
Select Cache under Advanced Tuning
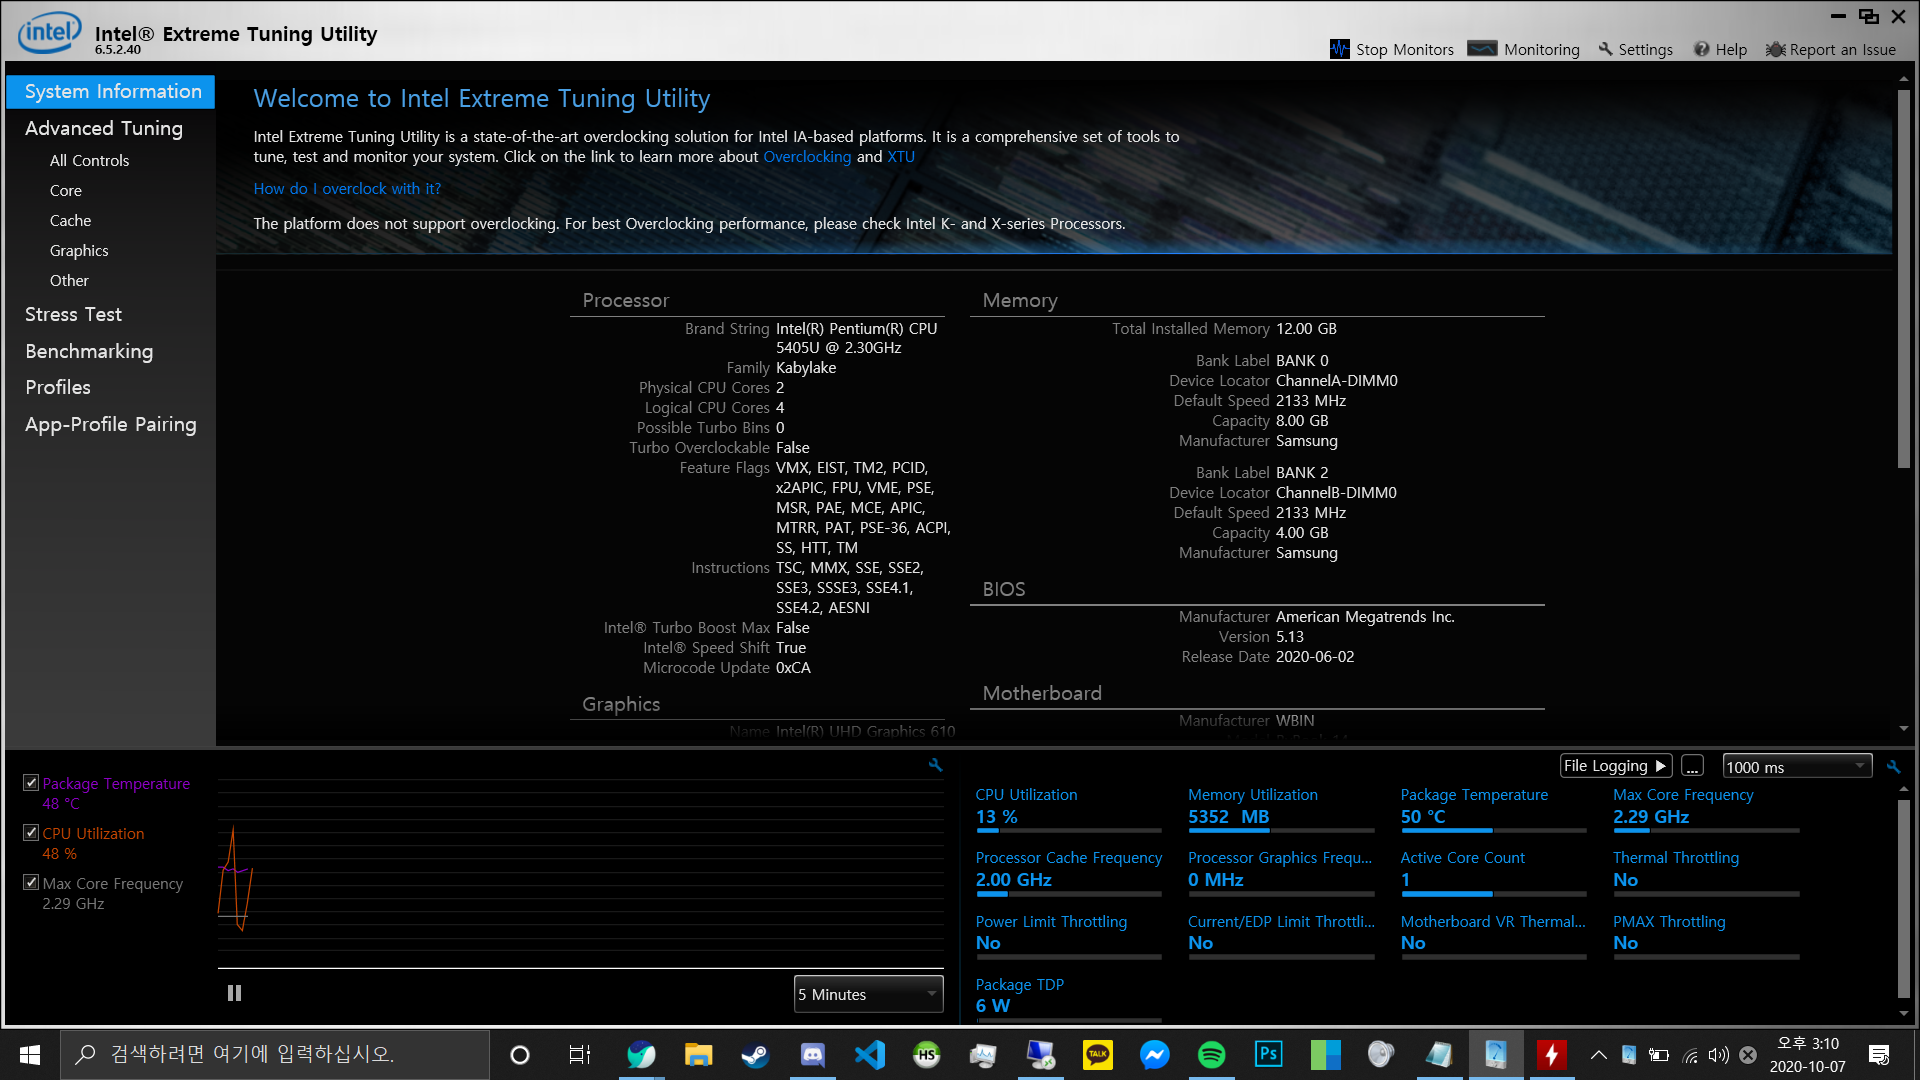point(70,220)
